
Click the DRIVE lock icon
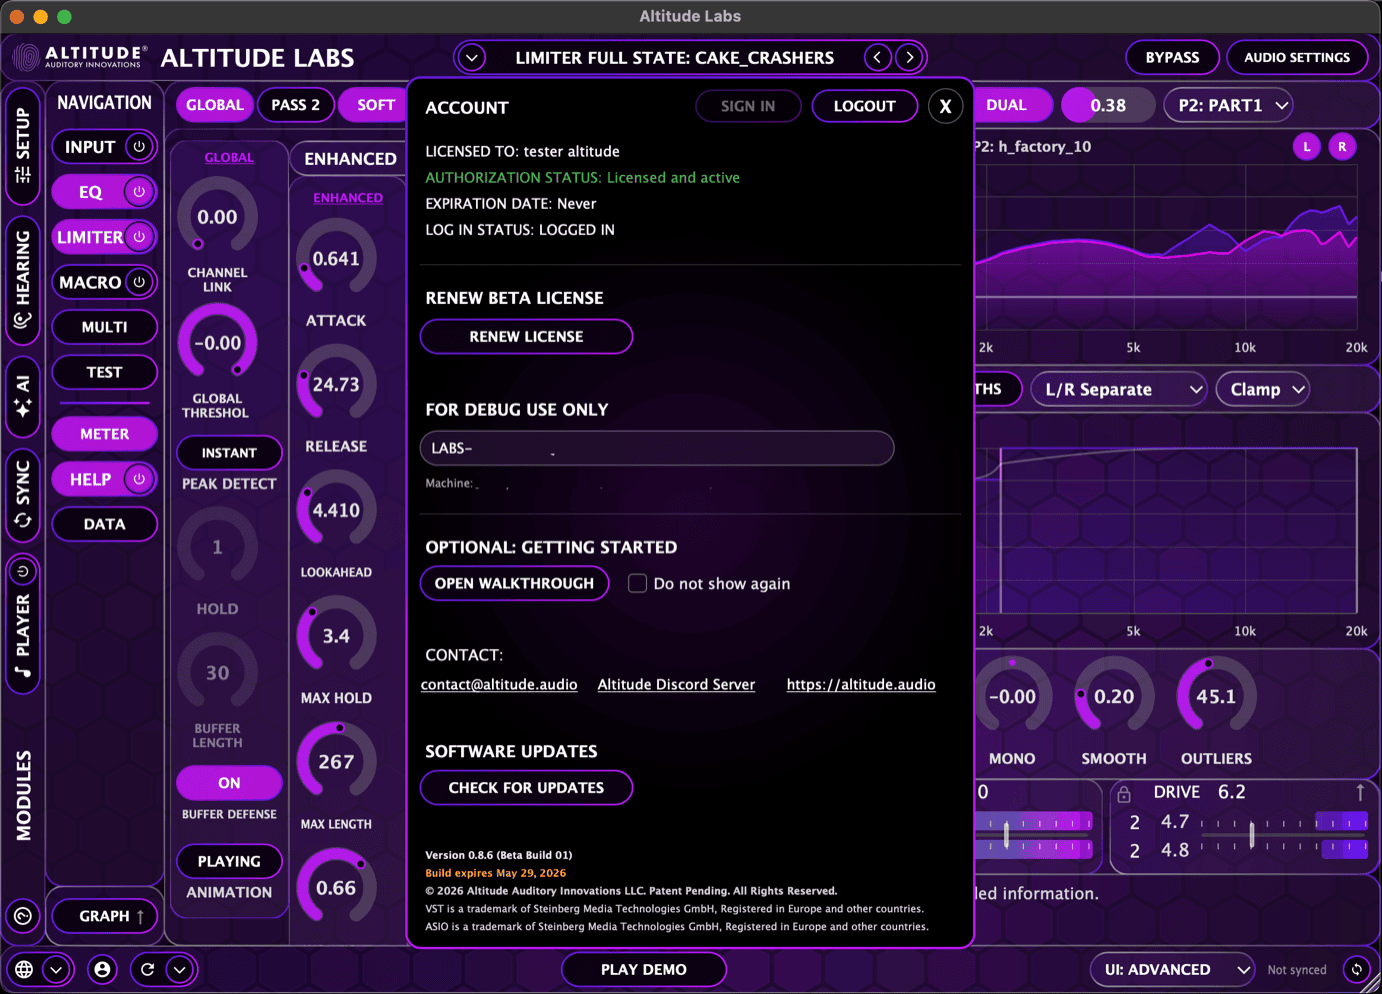click(1124, 794)
